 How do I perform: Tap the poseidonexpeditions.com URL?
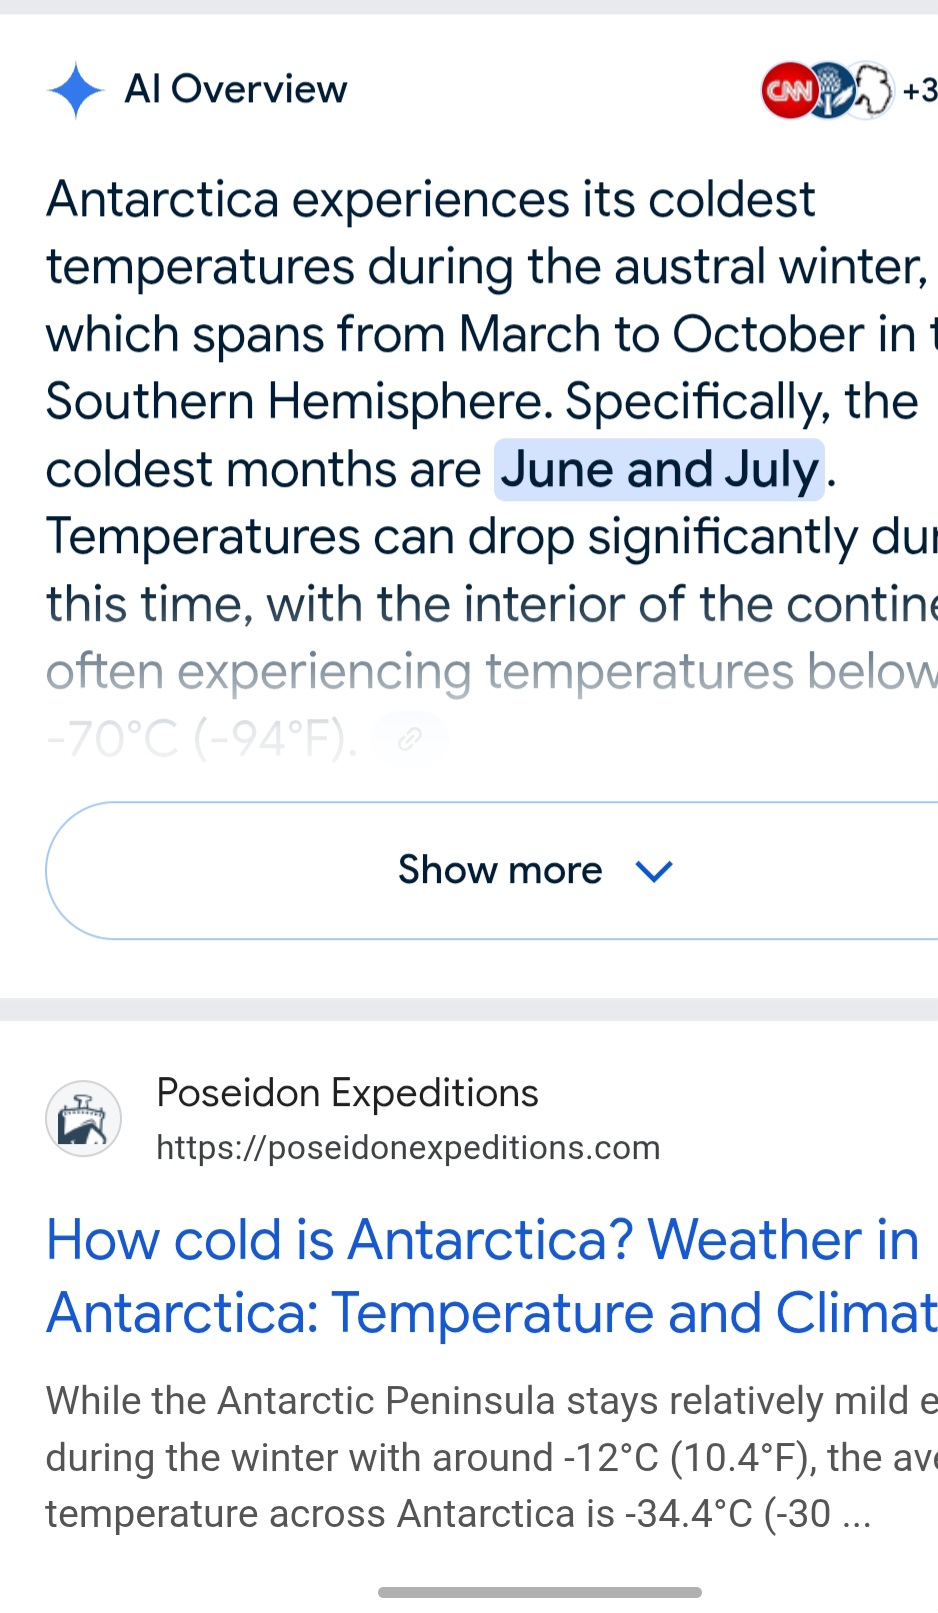[x=408, y=1147]
